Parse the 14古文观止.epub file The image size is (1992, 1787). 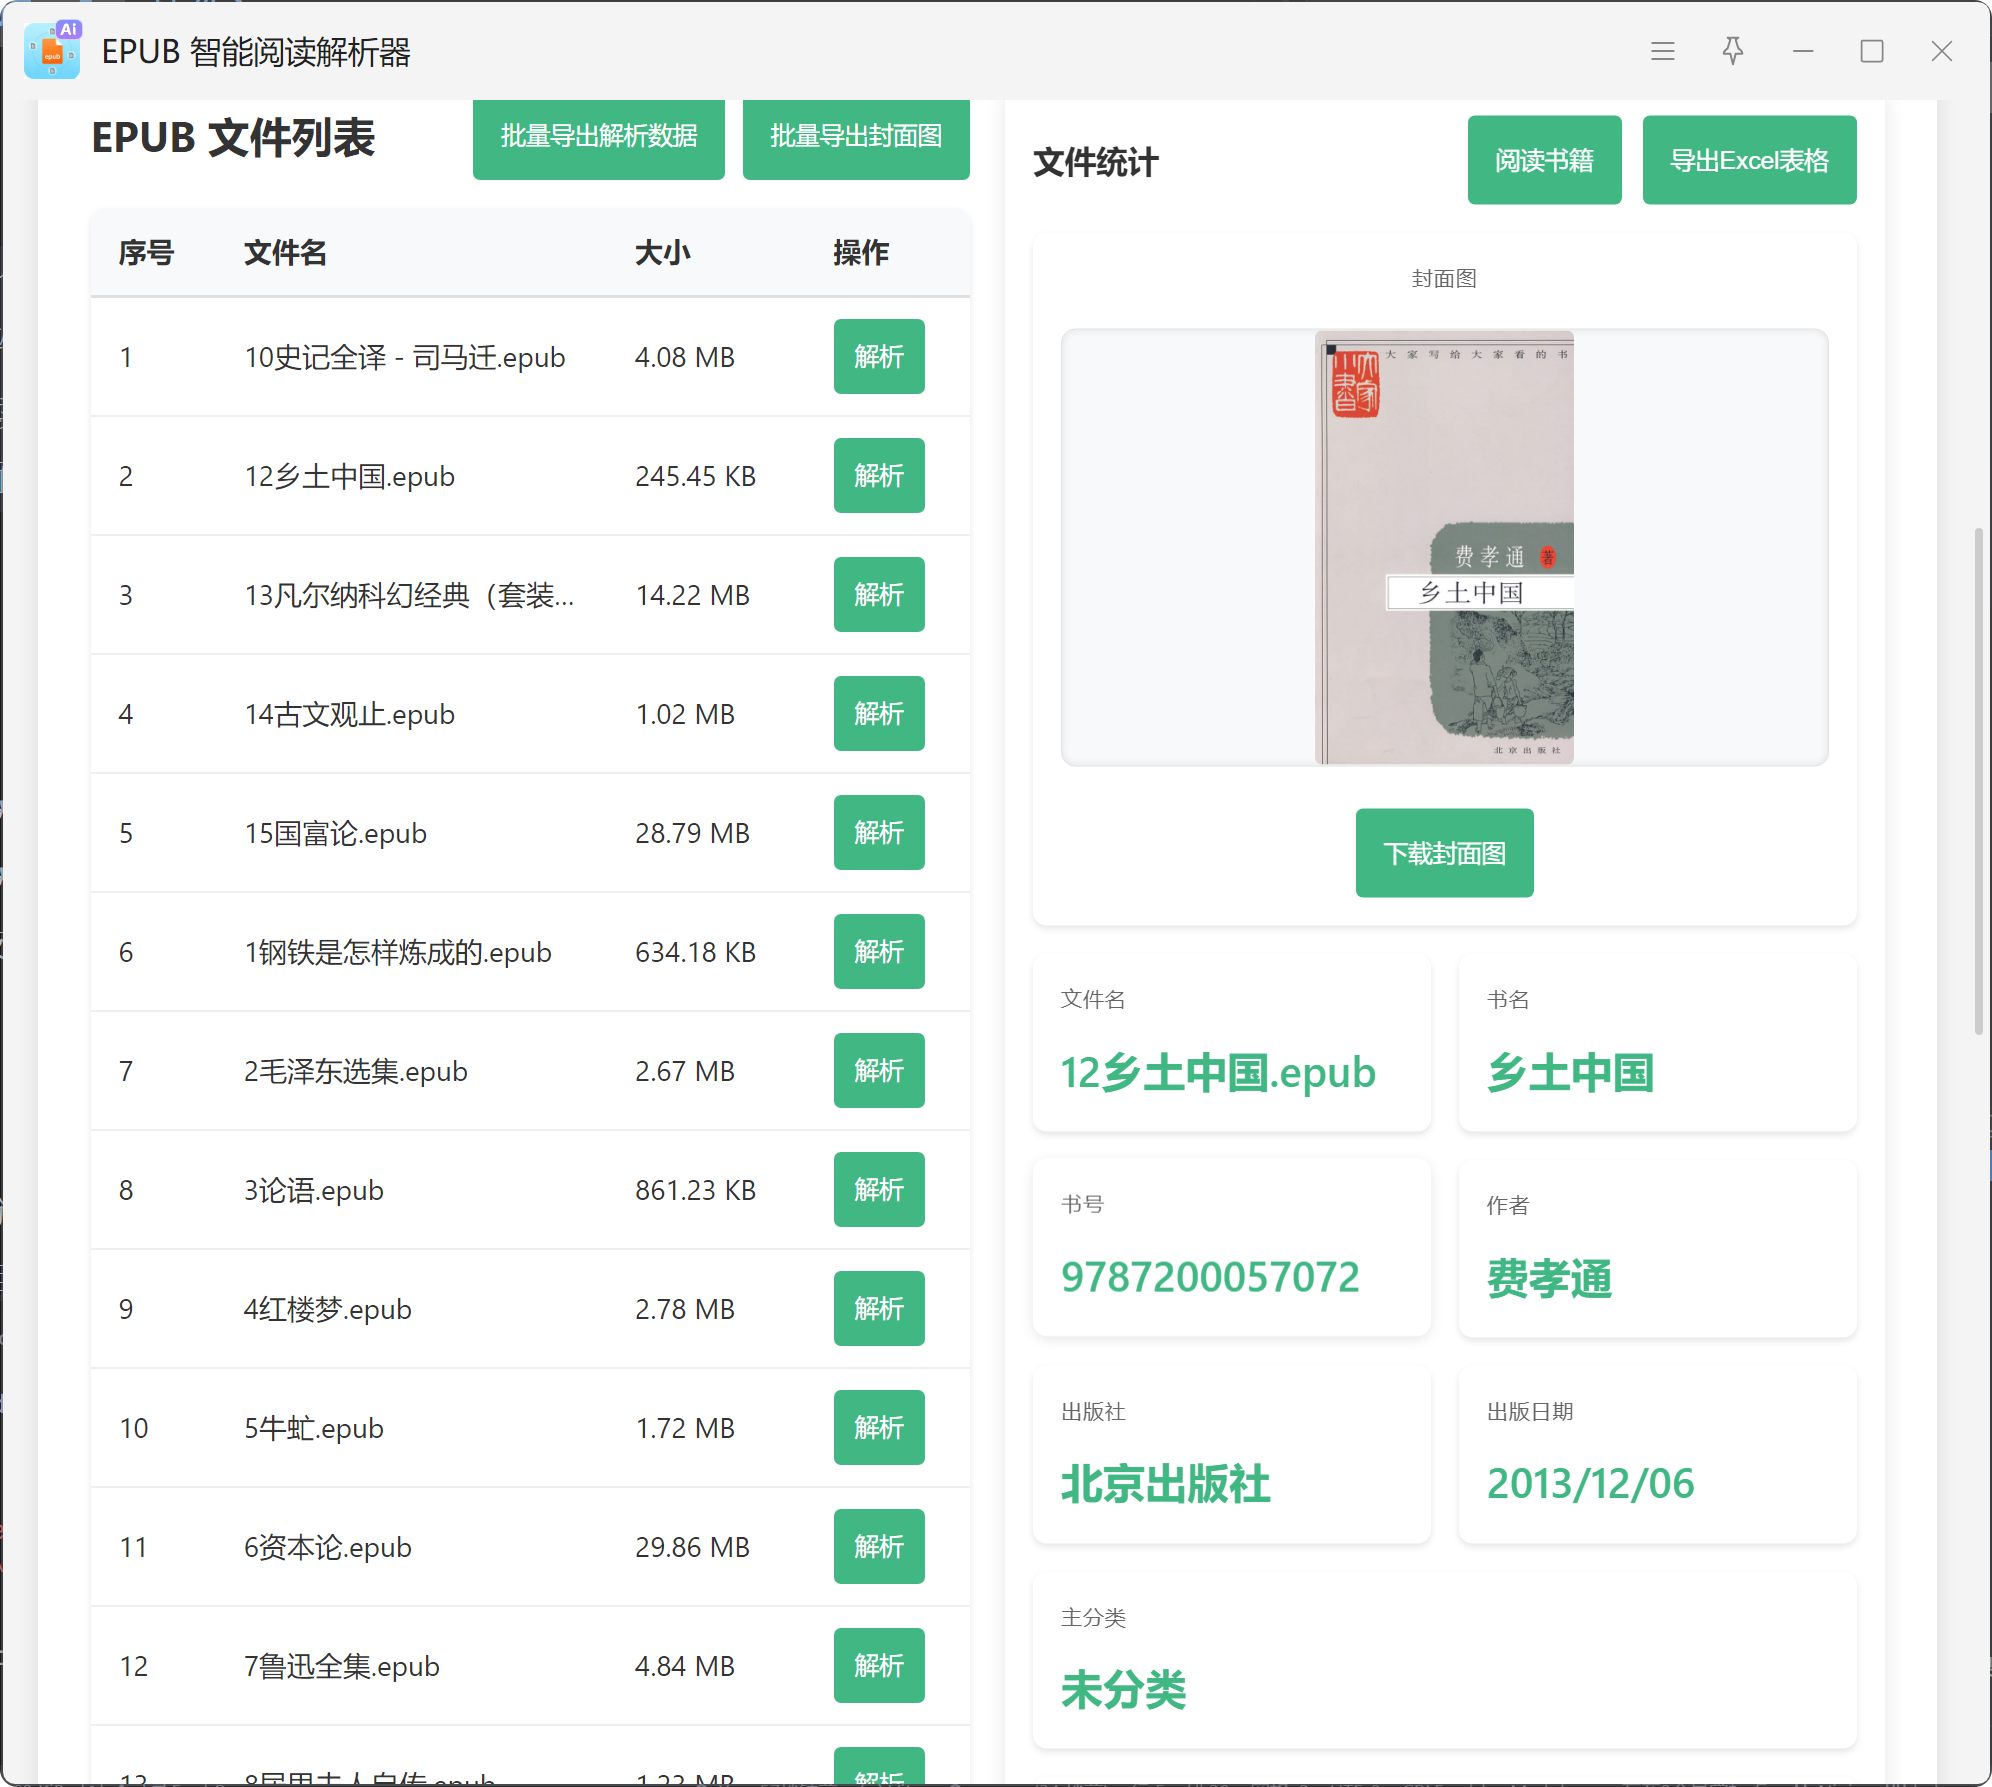point(879,714)
